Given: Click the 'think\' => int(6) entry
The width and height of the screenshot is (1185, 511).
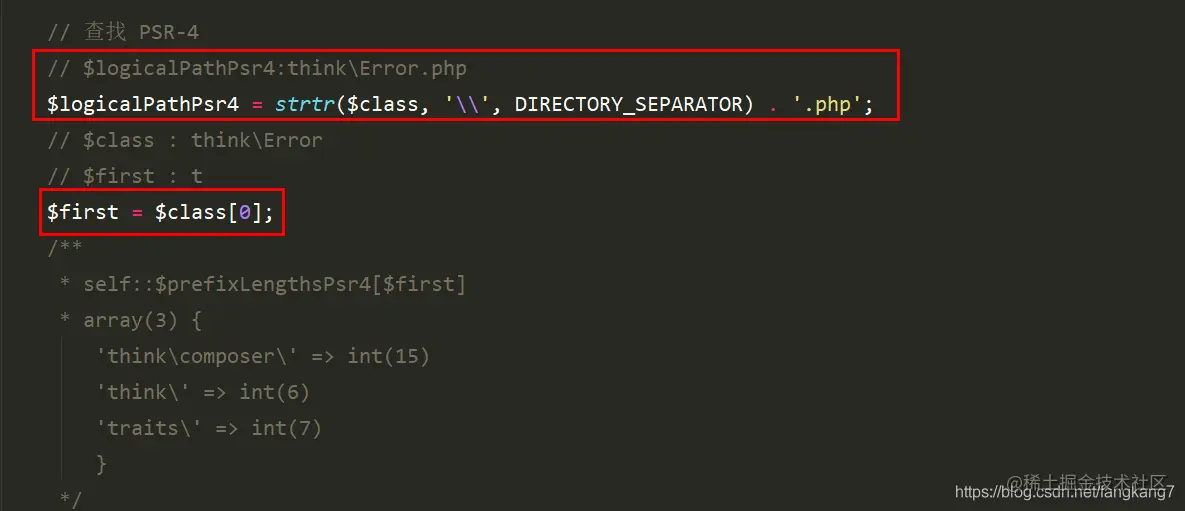Looking at the screenshot, I should pos(203,392).
